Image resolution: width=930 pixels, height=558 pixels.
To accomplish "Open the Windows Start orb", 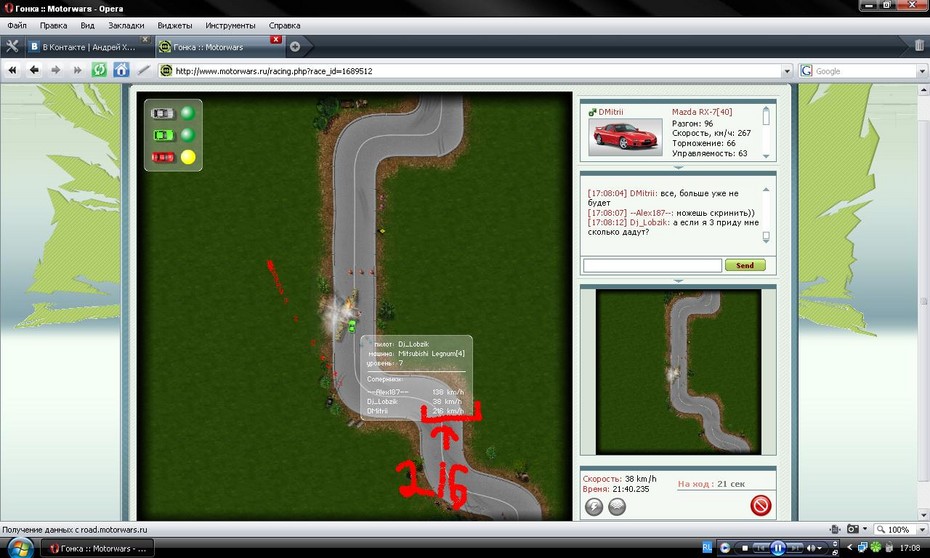I will (19, 547).
